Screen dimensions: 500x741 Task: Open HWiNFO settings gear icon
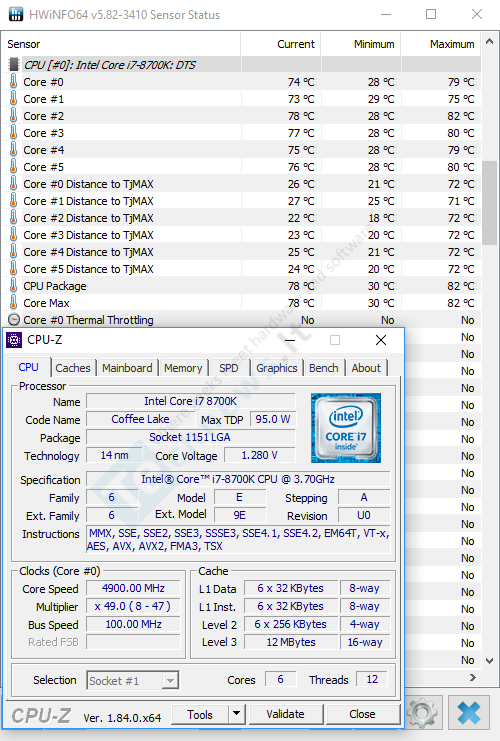point(422,712)
